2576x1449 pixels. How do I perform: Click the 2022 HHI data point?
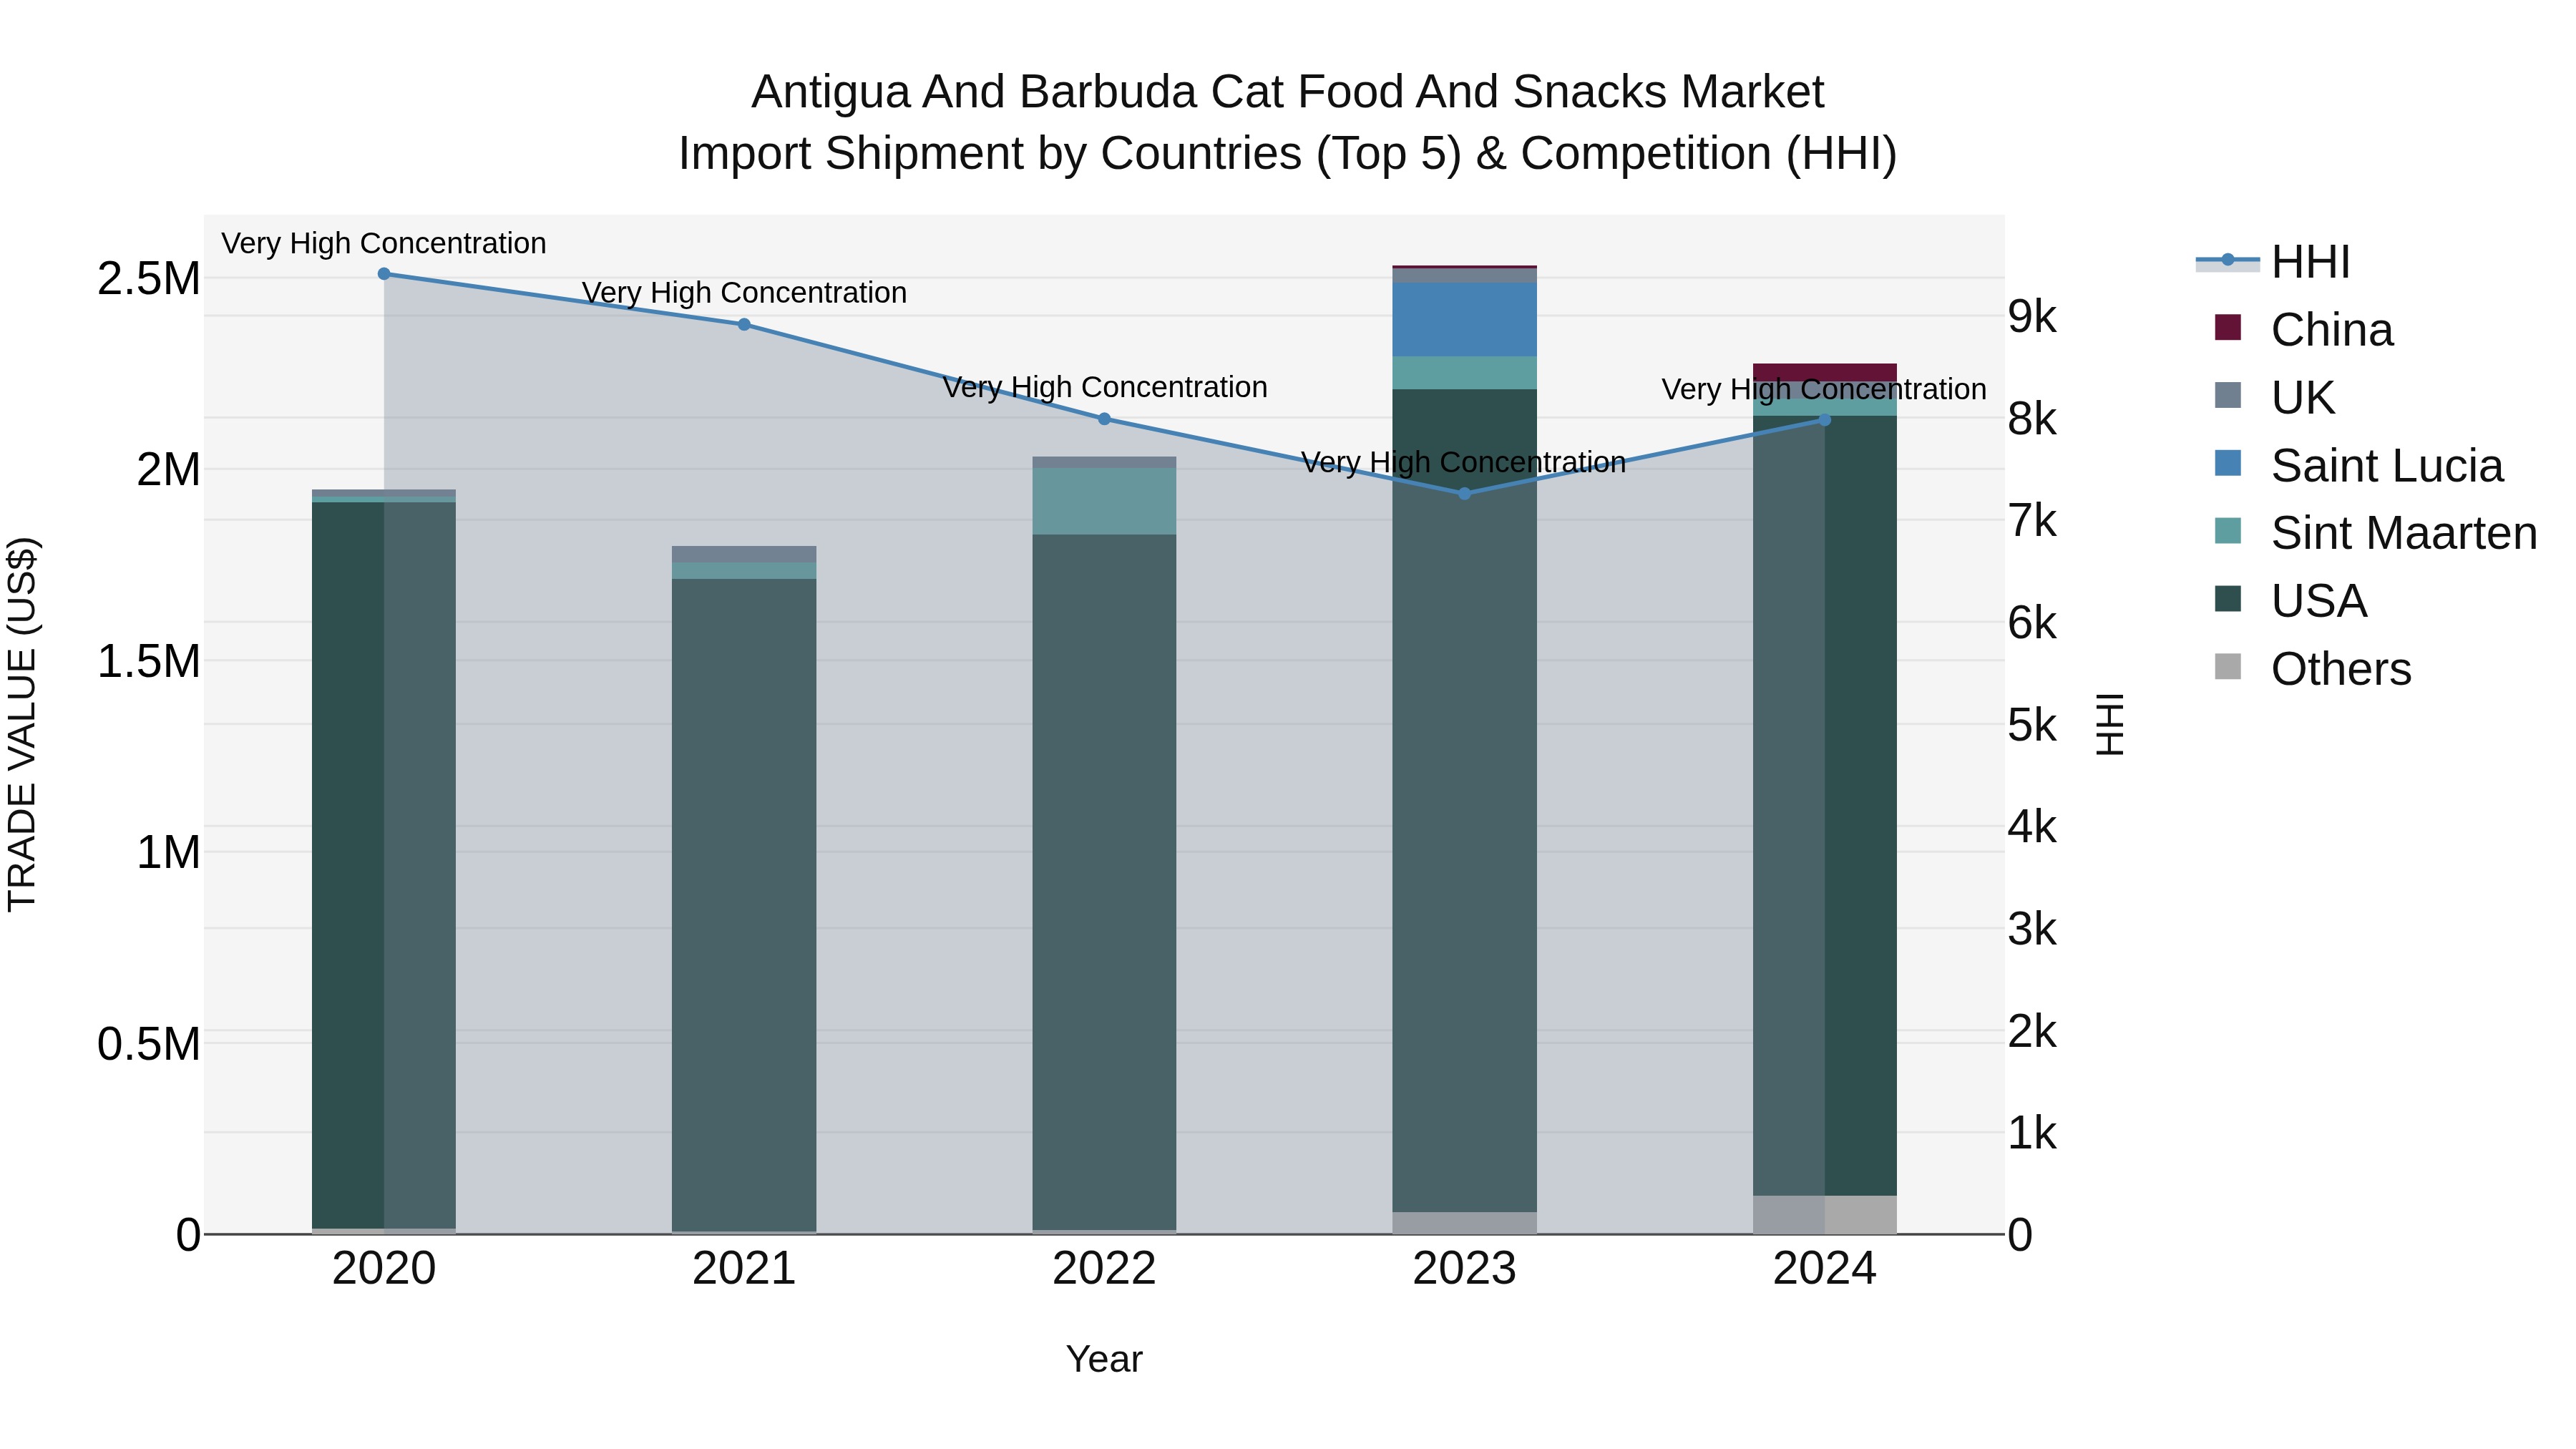coord(1104,419)
